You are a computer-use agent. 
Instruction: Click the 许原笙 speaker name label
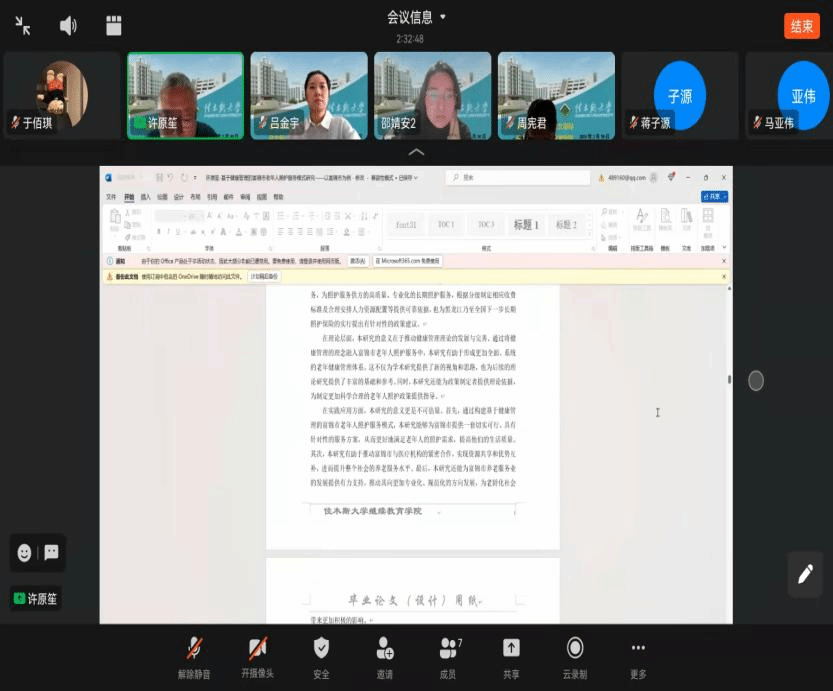click(36, 599)
